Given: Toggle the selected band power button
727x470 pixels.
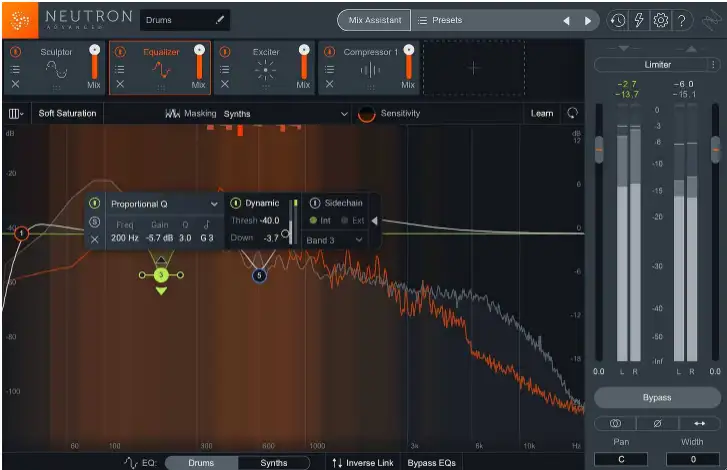Looking at the screenshot, I should [95, 203].
